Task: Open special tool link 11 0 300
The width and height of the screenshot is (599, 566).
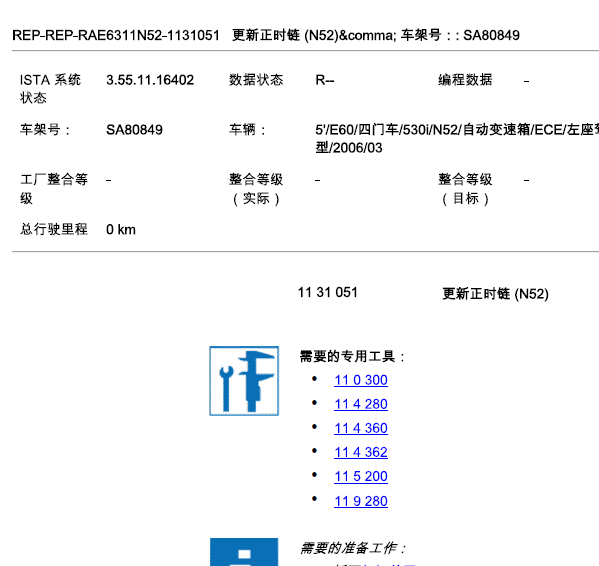Action: pyautogui.click(x=361, y=380)
